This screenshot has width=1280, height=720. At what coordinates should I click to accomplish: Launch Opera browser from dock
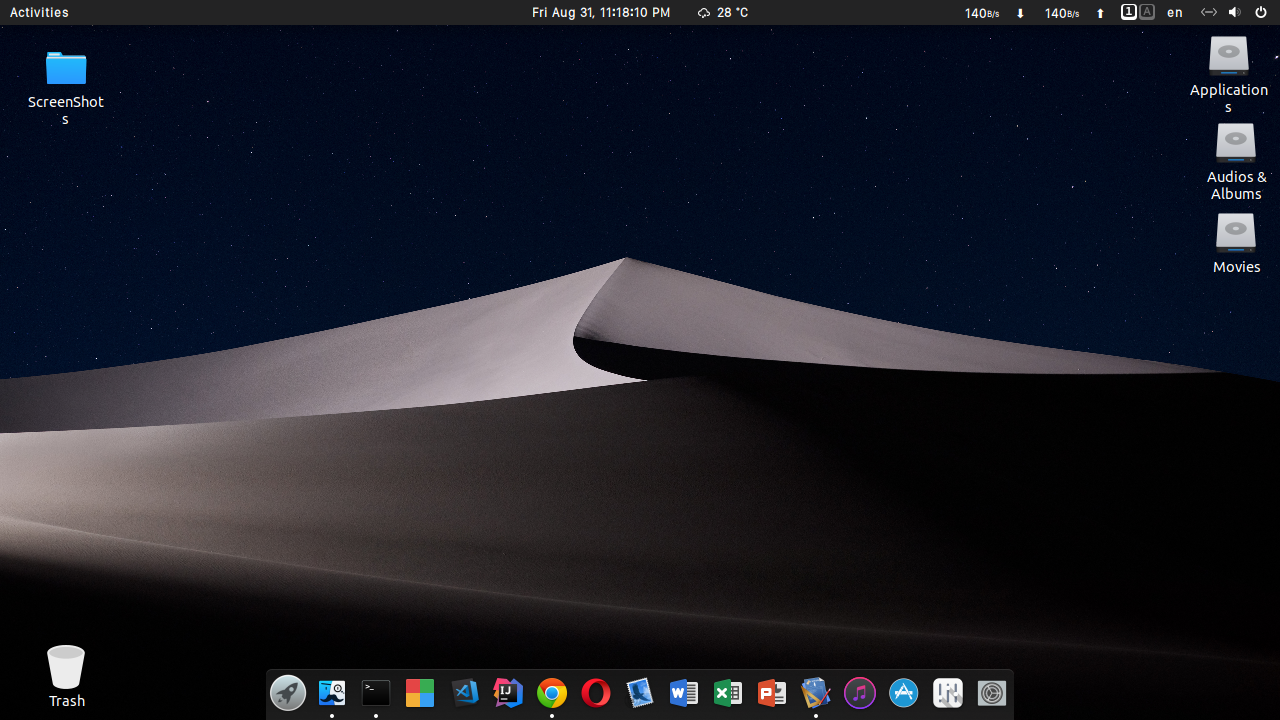[x=596, y=692]
